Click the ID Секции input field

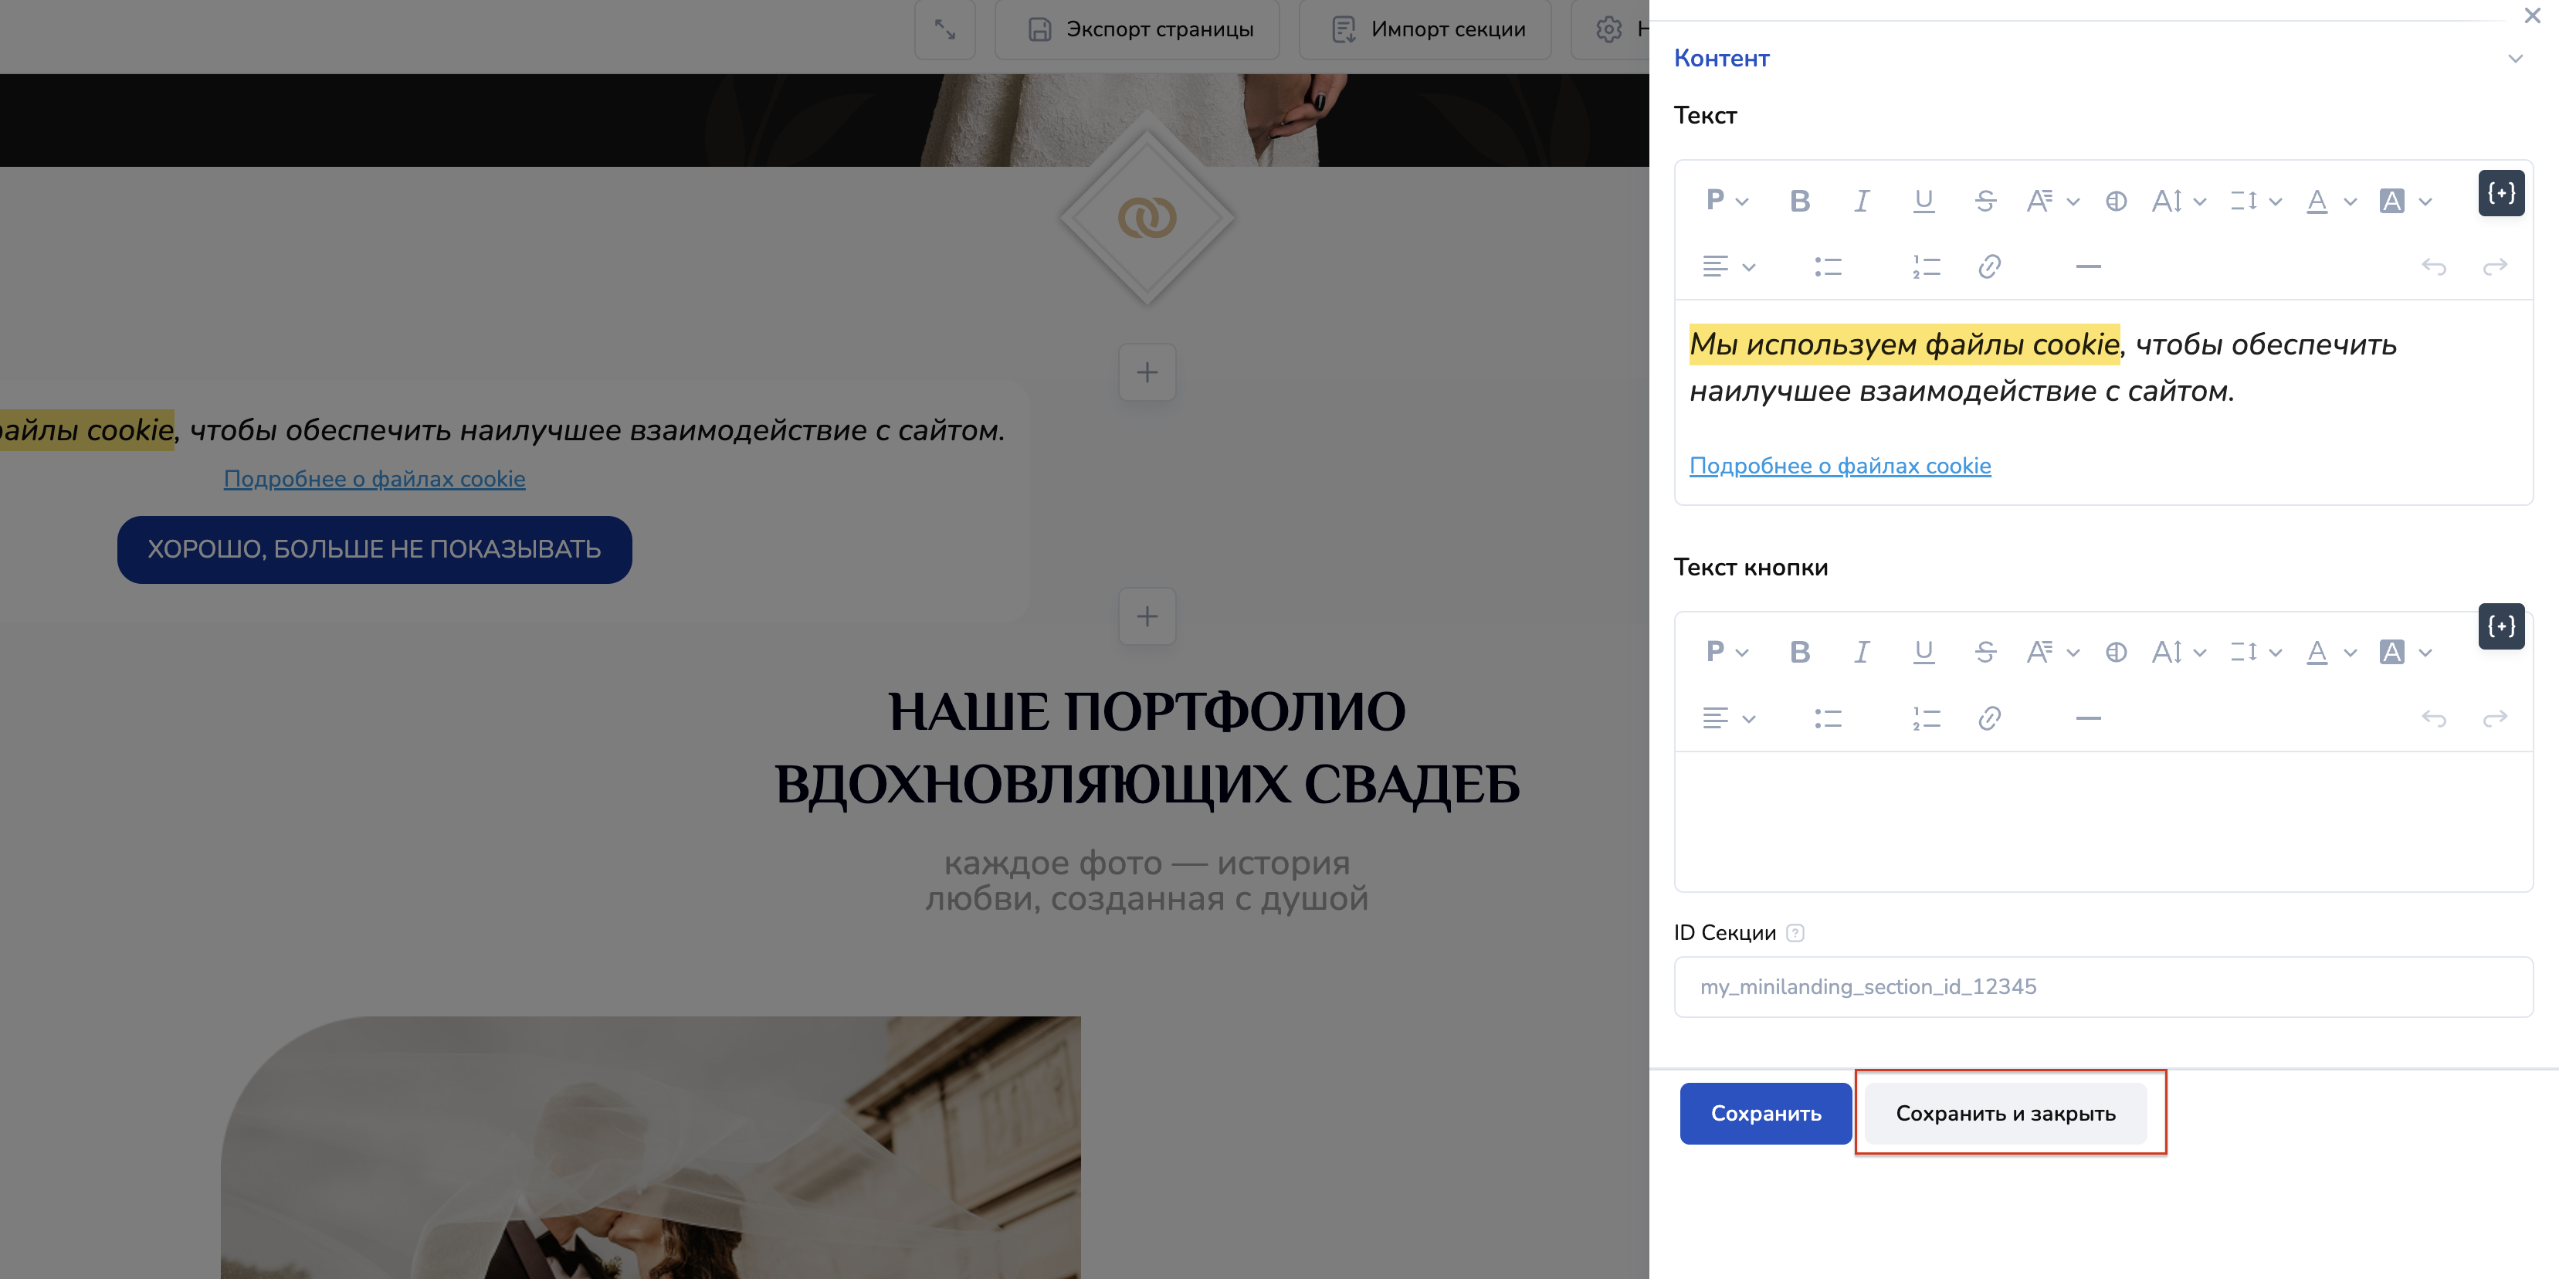2103,986
